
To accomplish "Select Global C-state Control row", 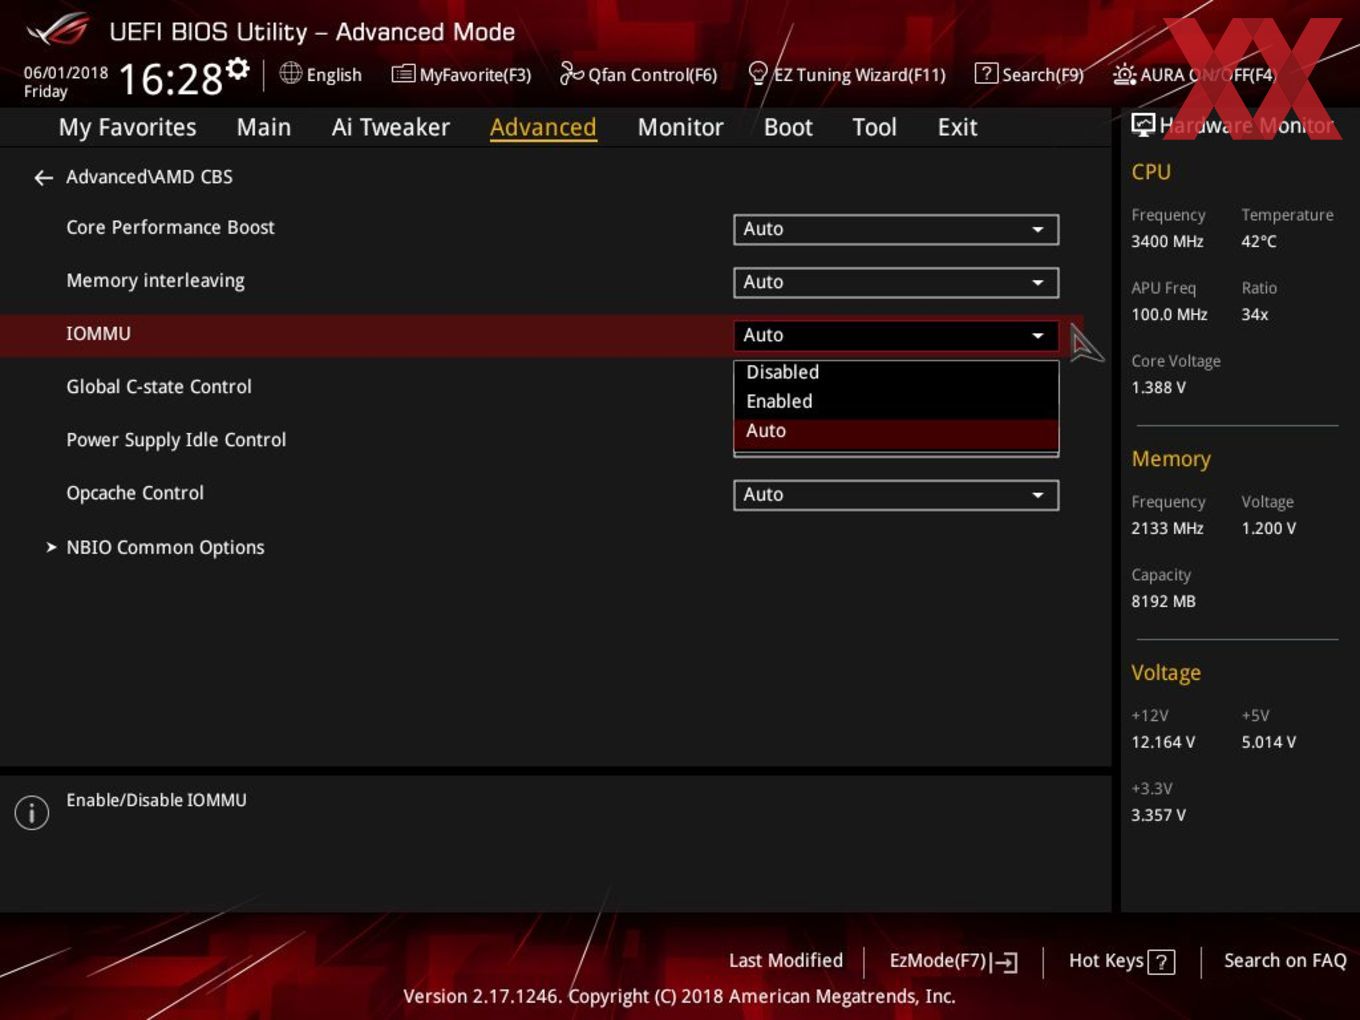I will pyautogui.click(x=159, y=387).
